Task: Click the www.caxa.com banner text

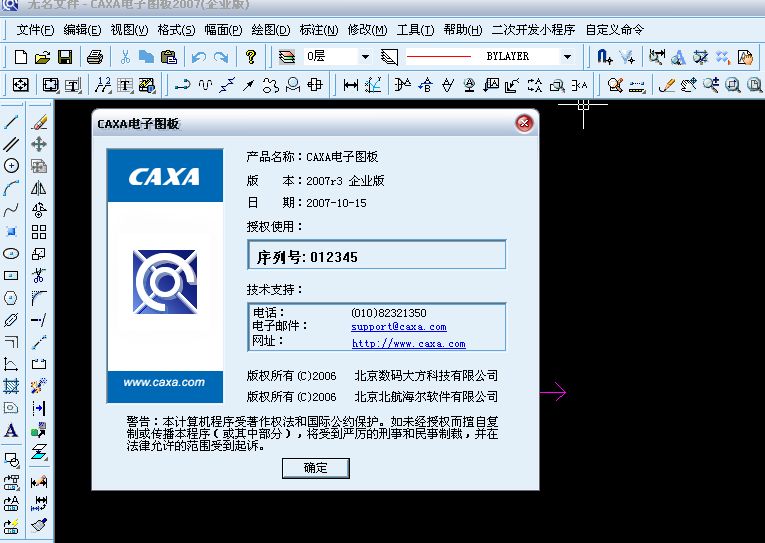Action: pos(164,382)
